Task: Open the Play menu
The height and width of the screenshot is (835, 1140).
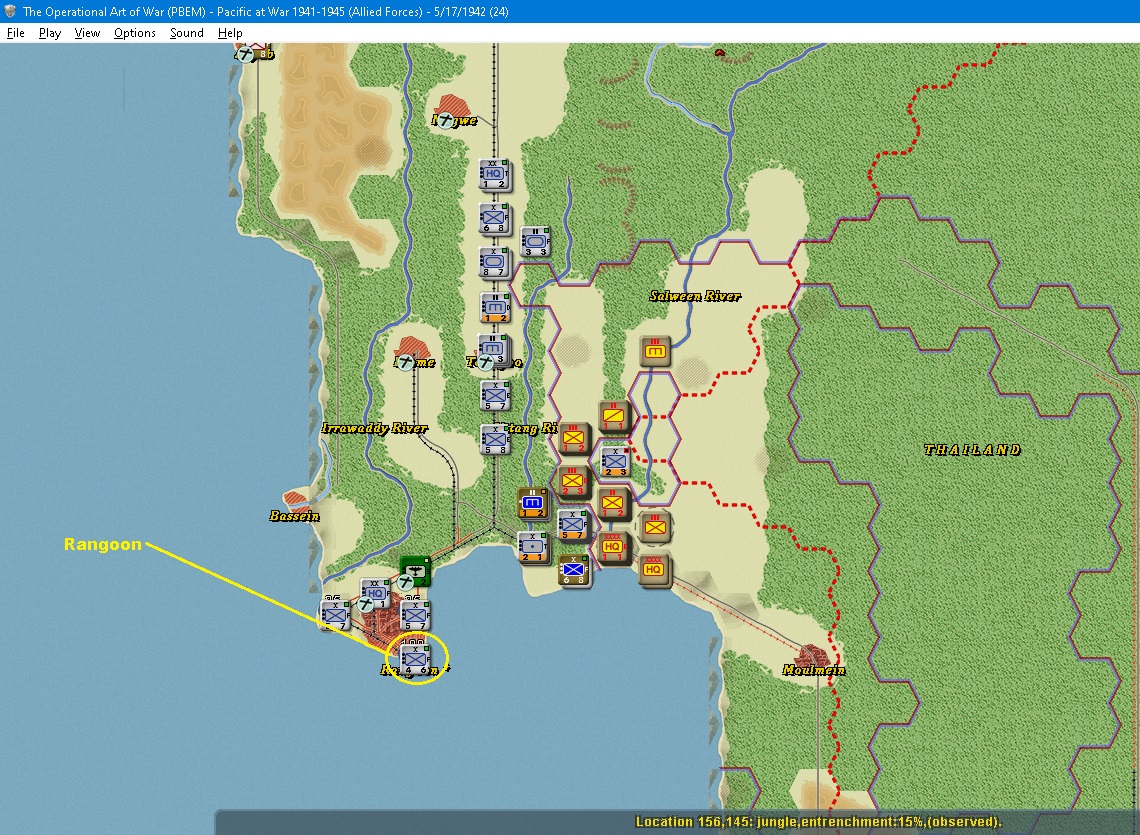Action: [49, 33]
